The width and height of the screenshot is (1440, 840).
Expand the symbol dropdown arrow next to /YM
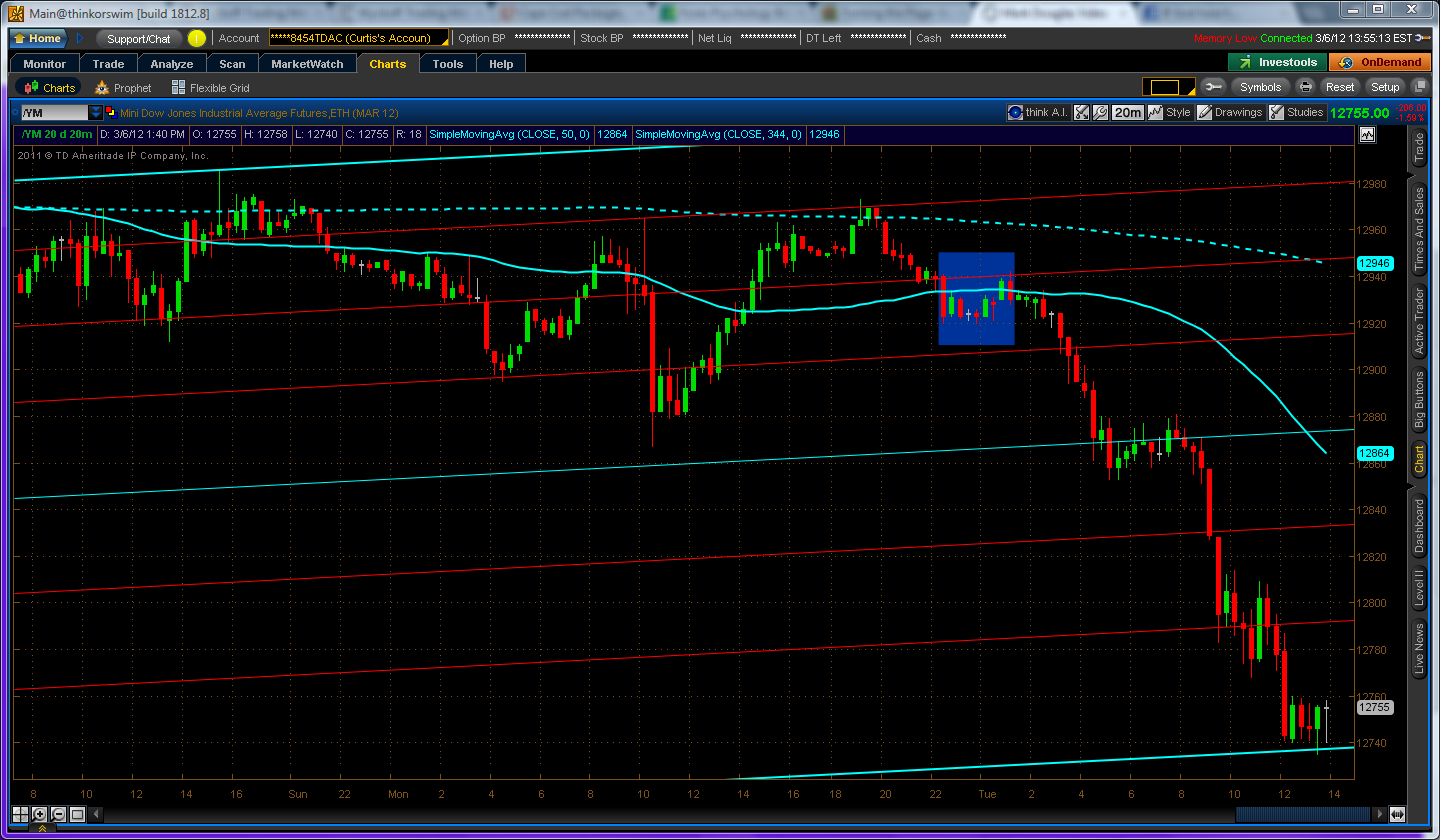click(x=96, y=113)
